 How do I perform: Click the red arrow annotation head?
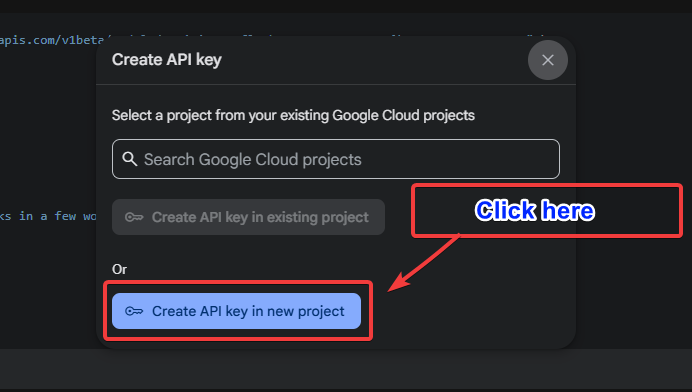click(x=399, y=283)
